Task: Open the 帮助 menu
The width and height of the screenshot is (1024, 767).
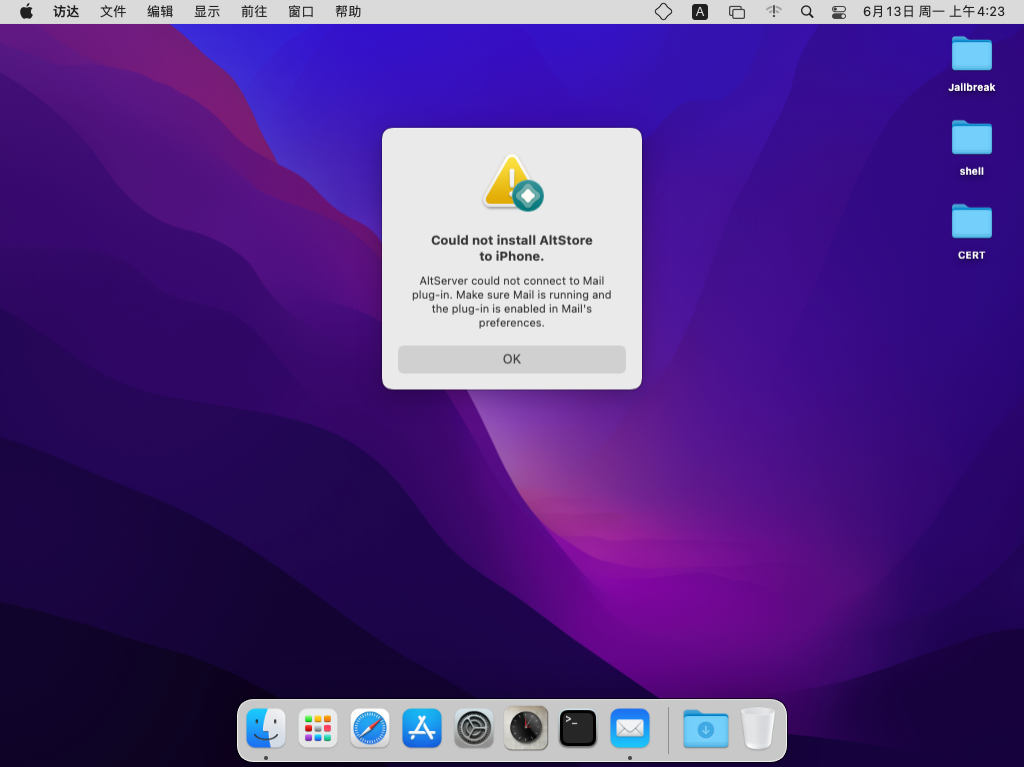Action: pos(348,12)
